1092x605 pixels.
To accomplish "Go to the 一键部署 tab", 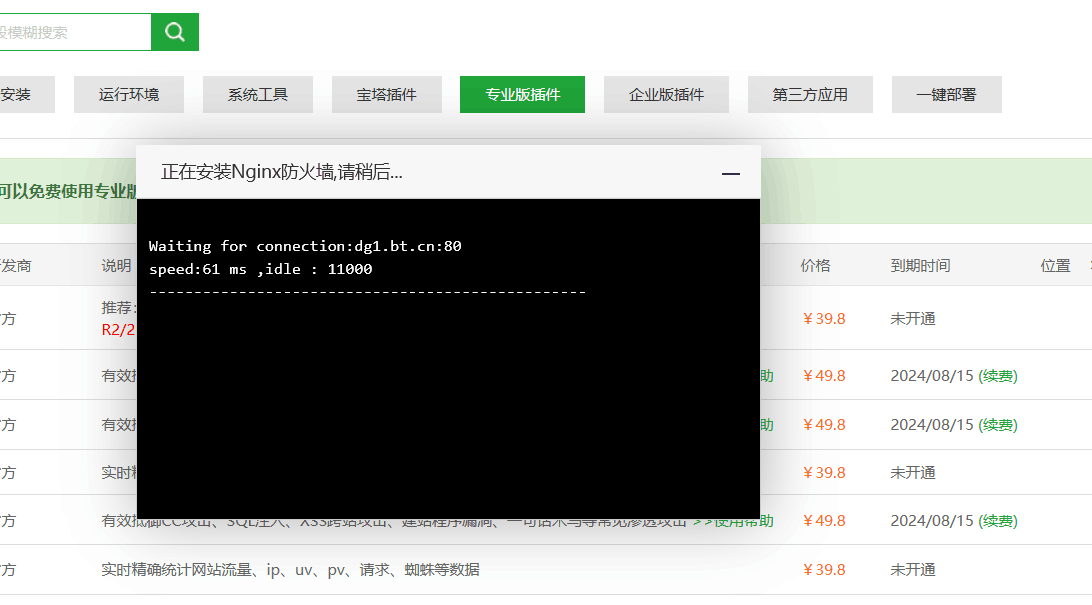I will 946,95.
